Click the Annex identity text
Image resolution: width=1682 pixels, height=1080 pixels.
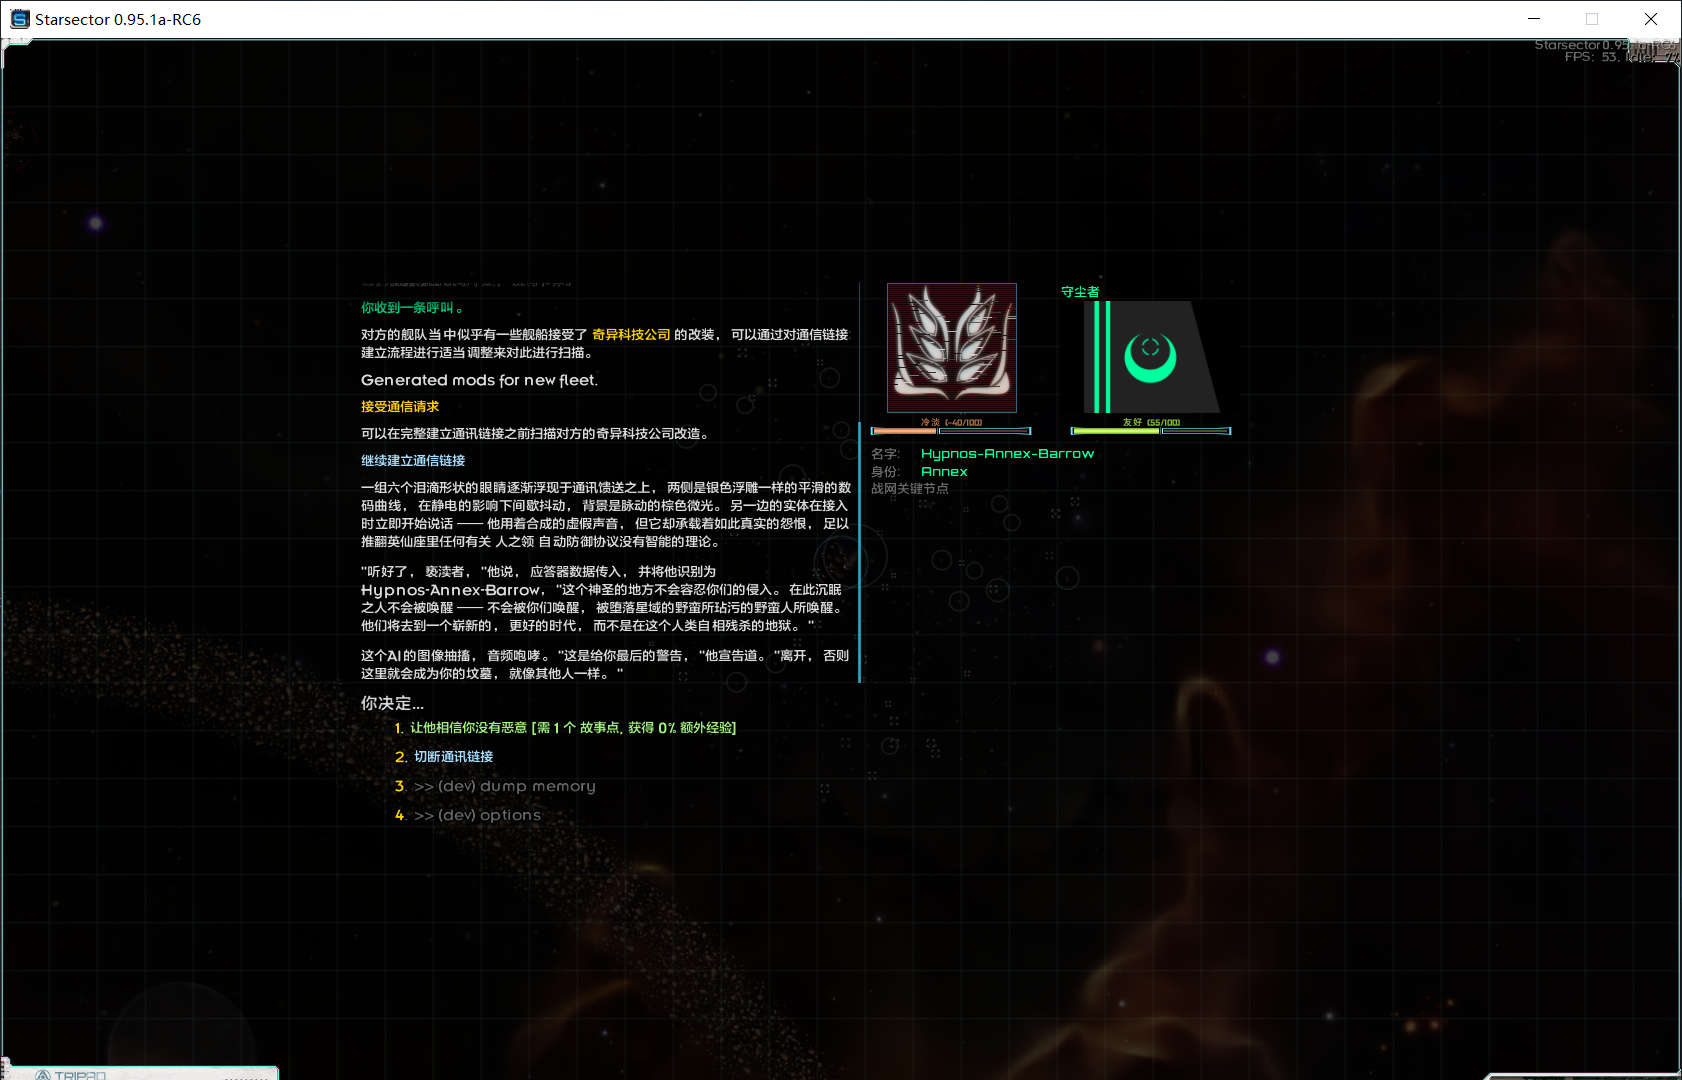click(x=944, y=472)
